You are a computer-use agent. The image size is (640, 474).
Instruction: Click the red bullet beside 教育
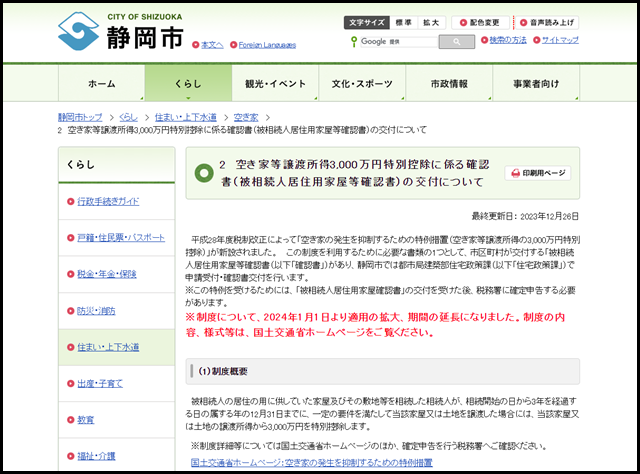pos(71,420)
